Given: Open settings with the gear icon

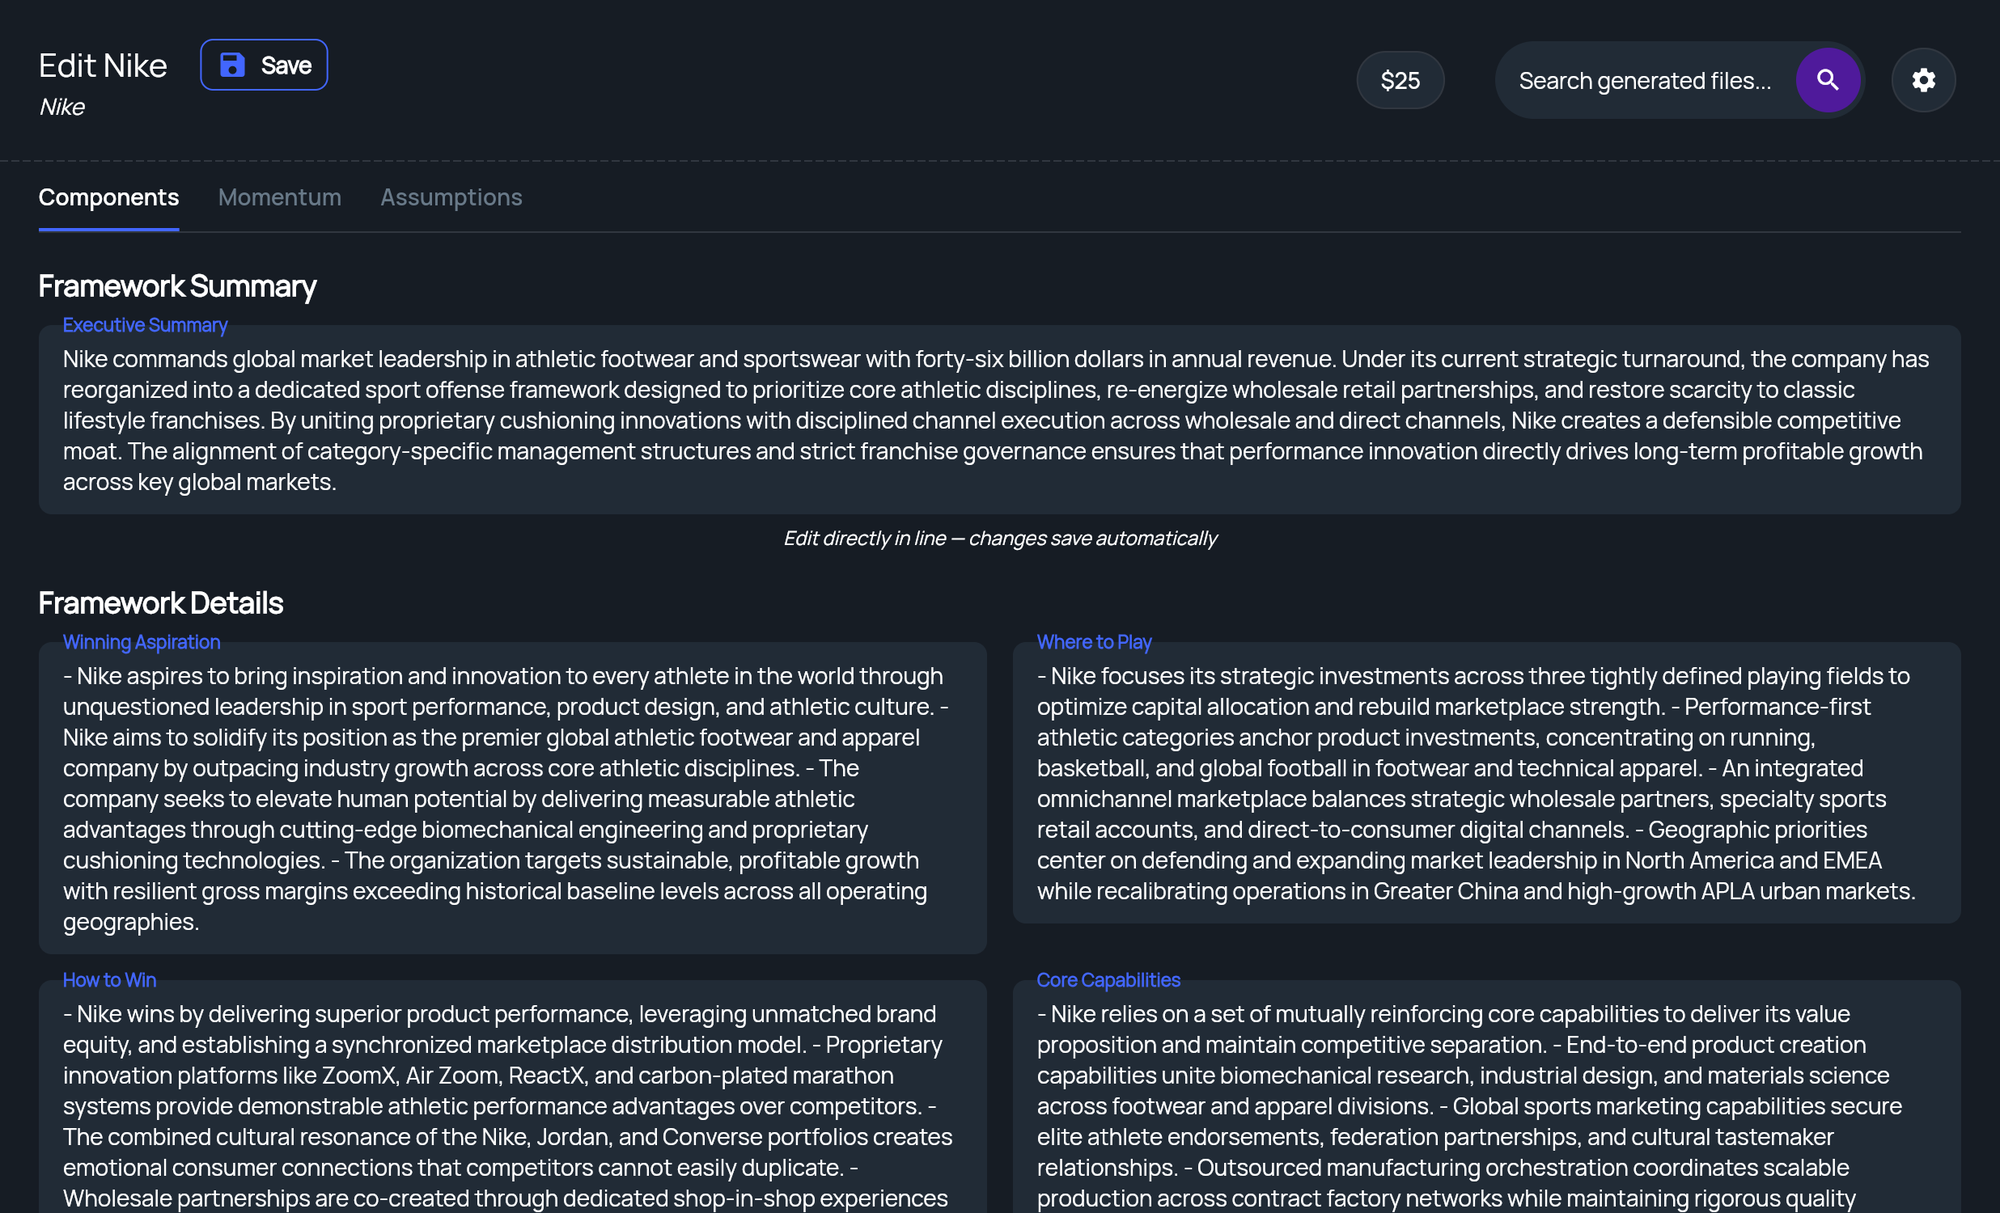Looking at the screenshot, I should [1923, 80].
